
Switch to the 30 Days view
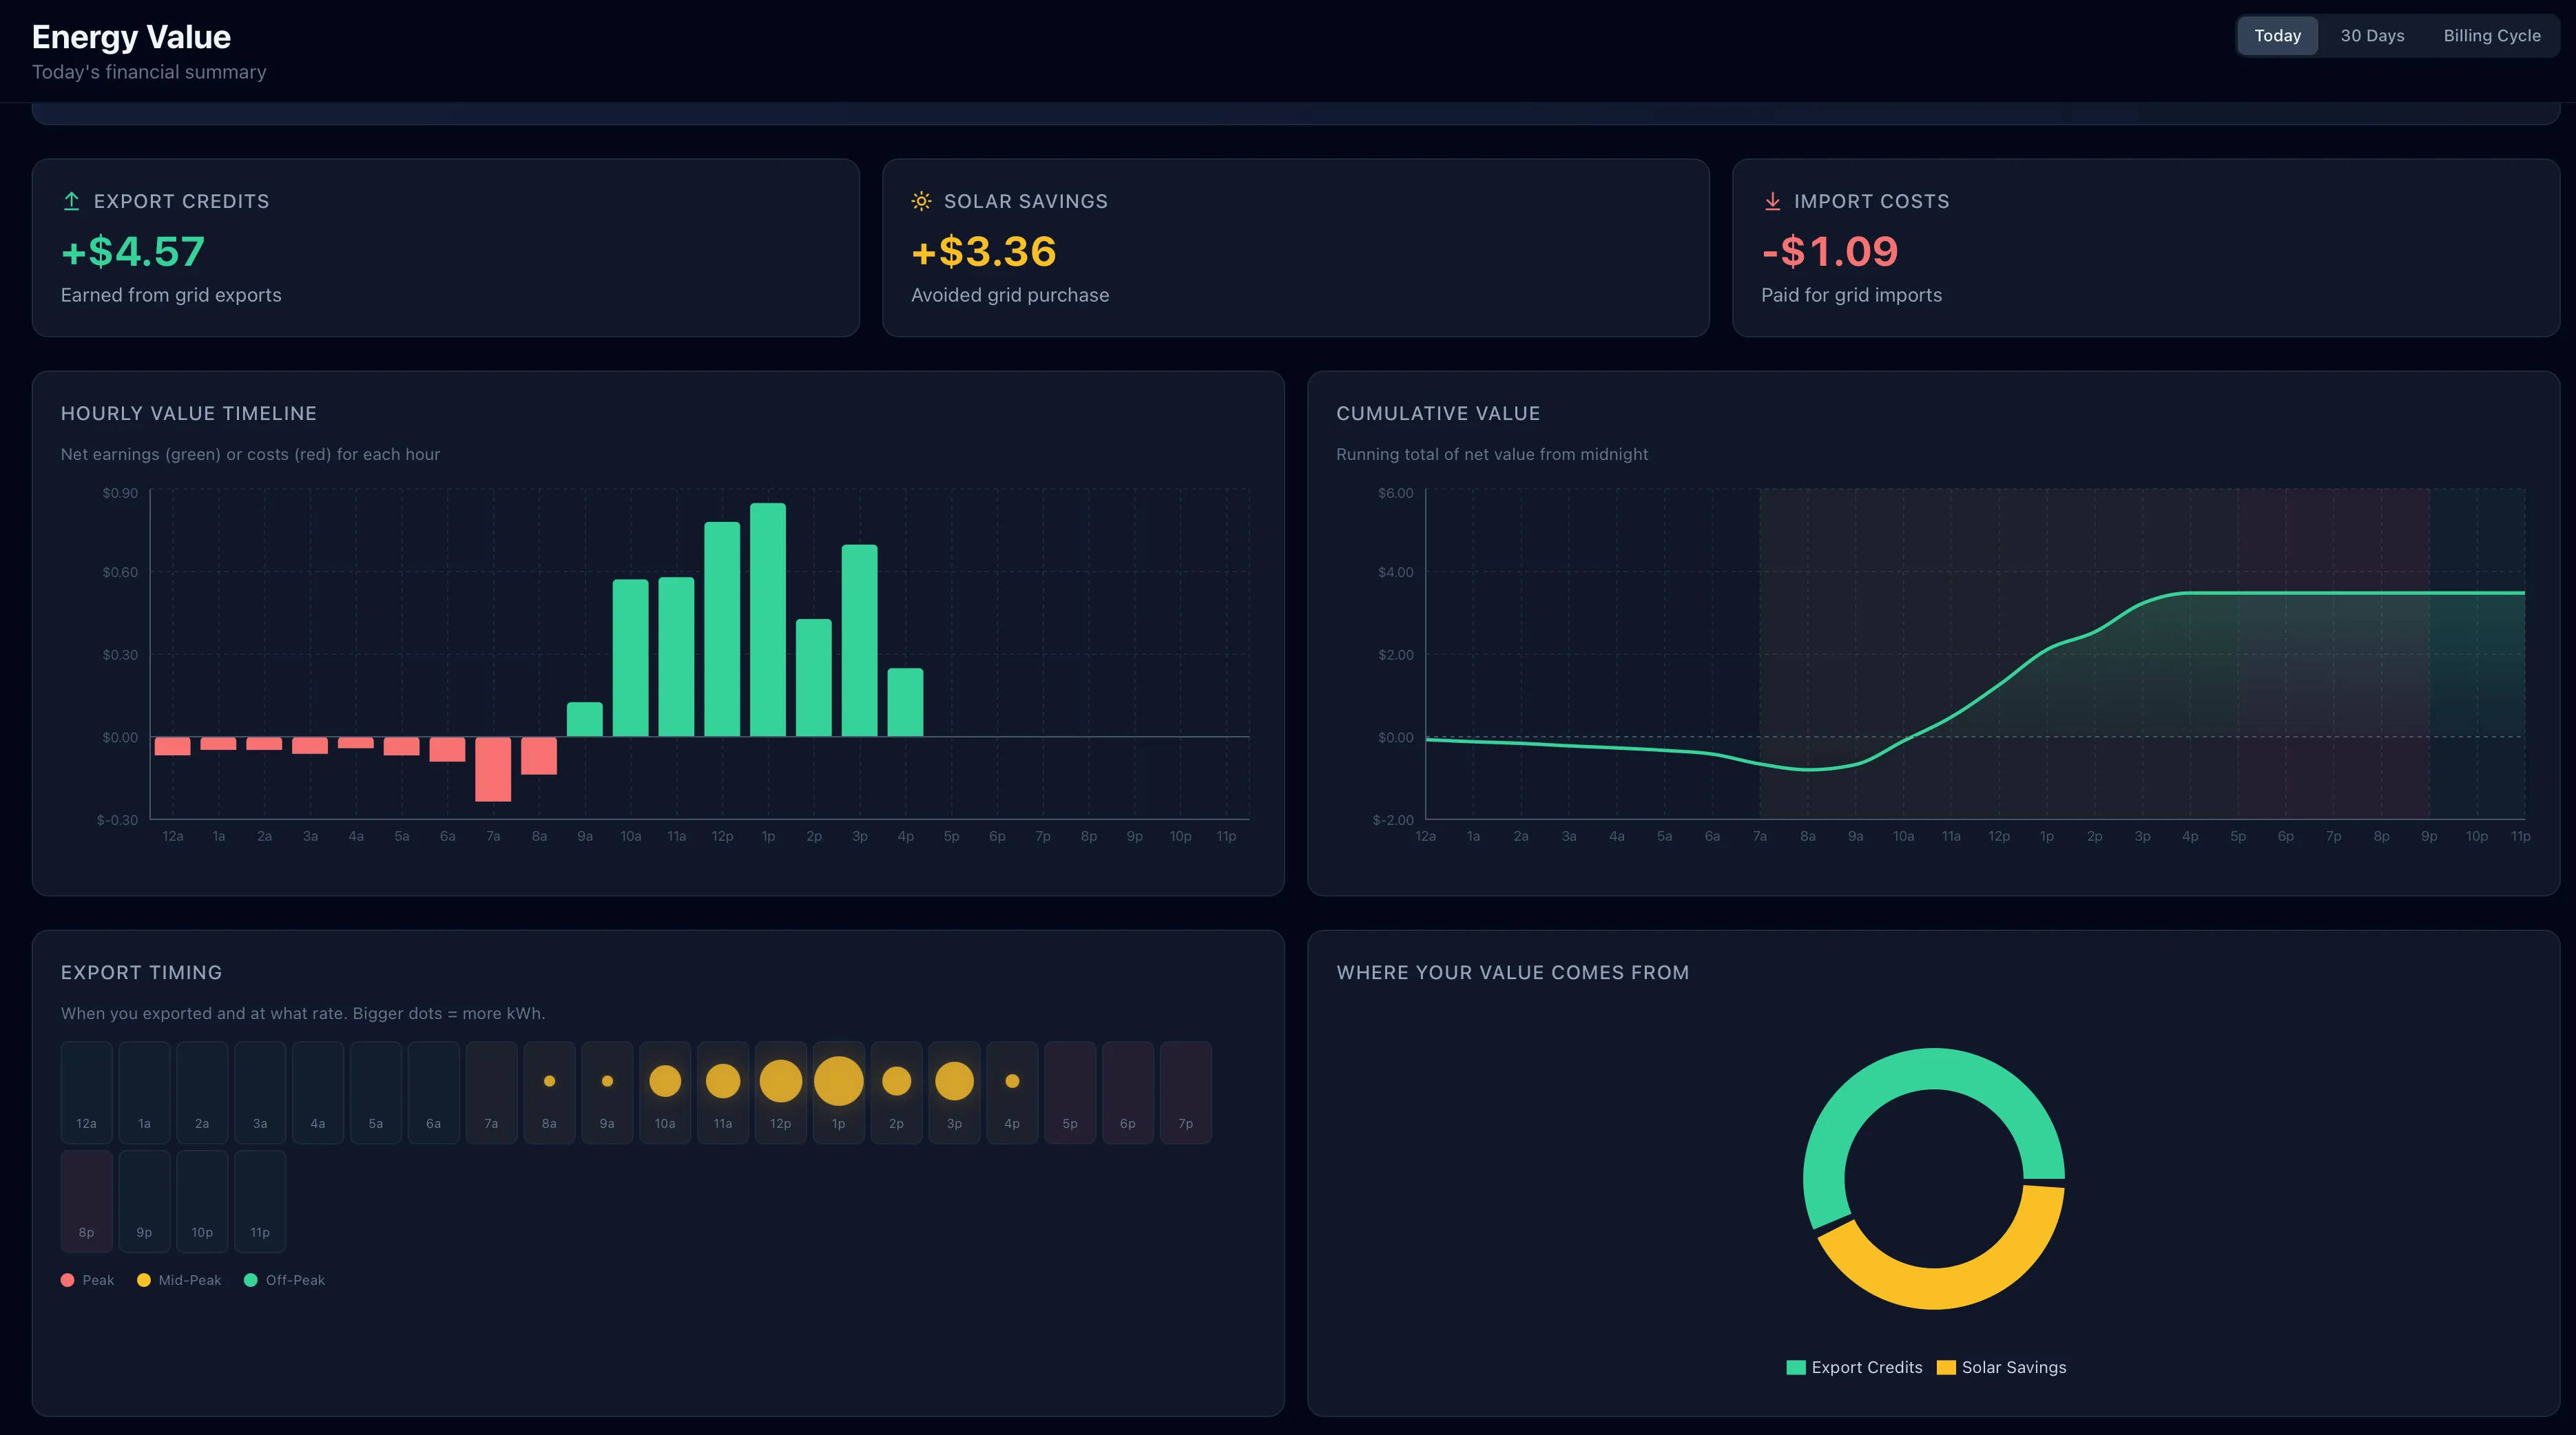click(2372, 36)
